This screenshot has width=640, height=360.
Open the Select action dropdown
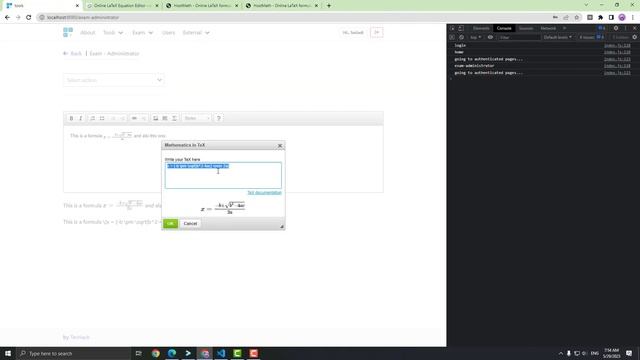(x=114, y=80)
